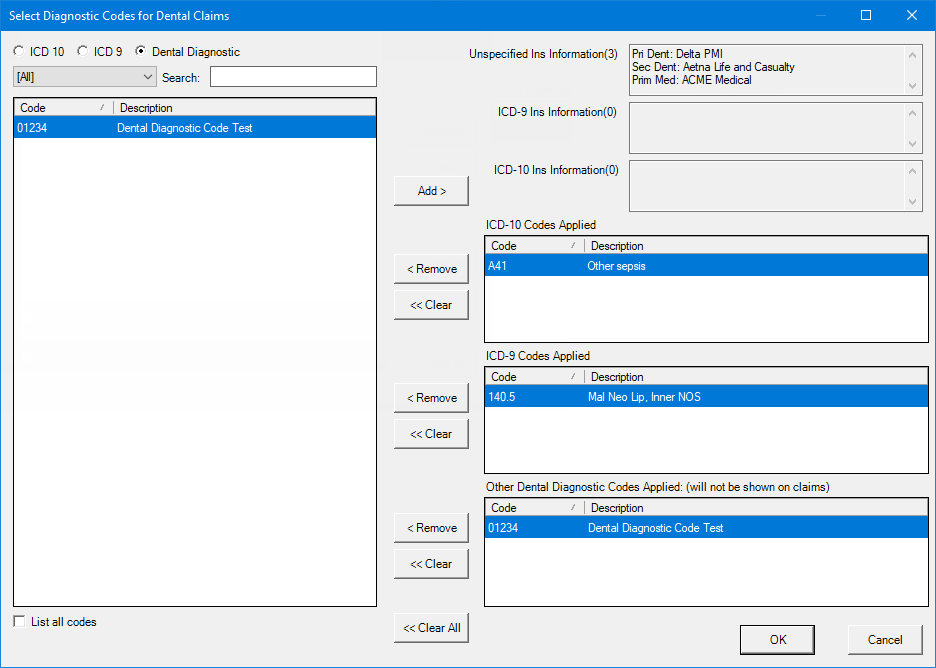The width and height of the screenshot is (936, 668).
Task: Enable the List all codes checkbox
Action: (20, 622)
